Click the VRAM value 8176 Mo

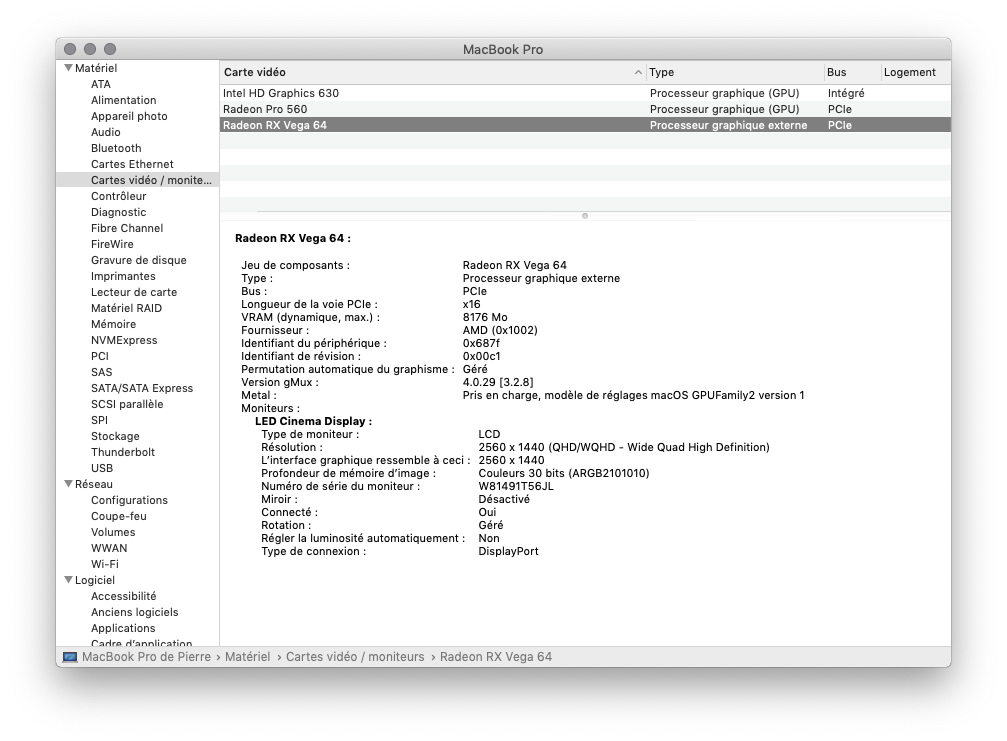485,317
